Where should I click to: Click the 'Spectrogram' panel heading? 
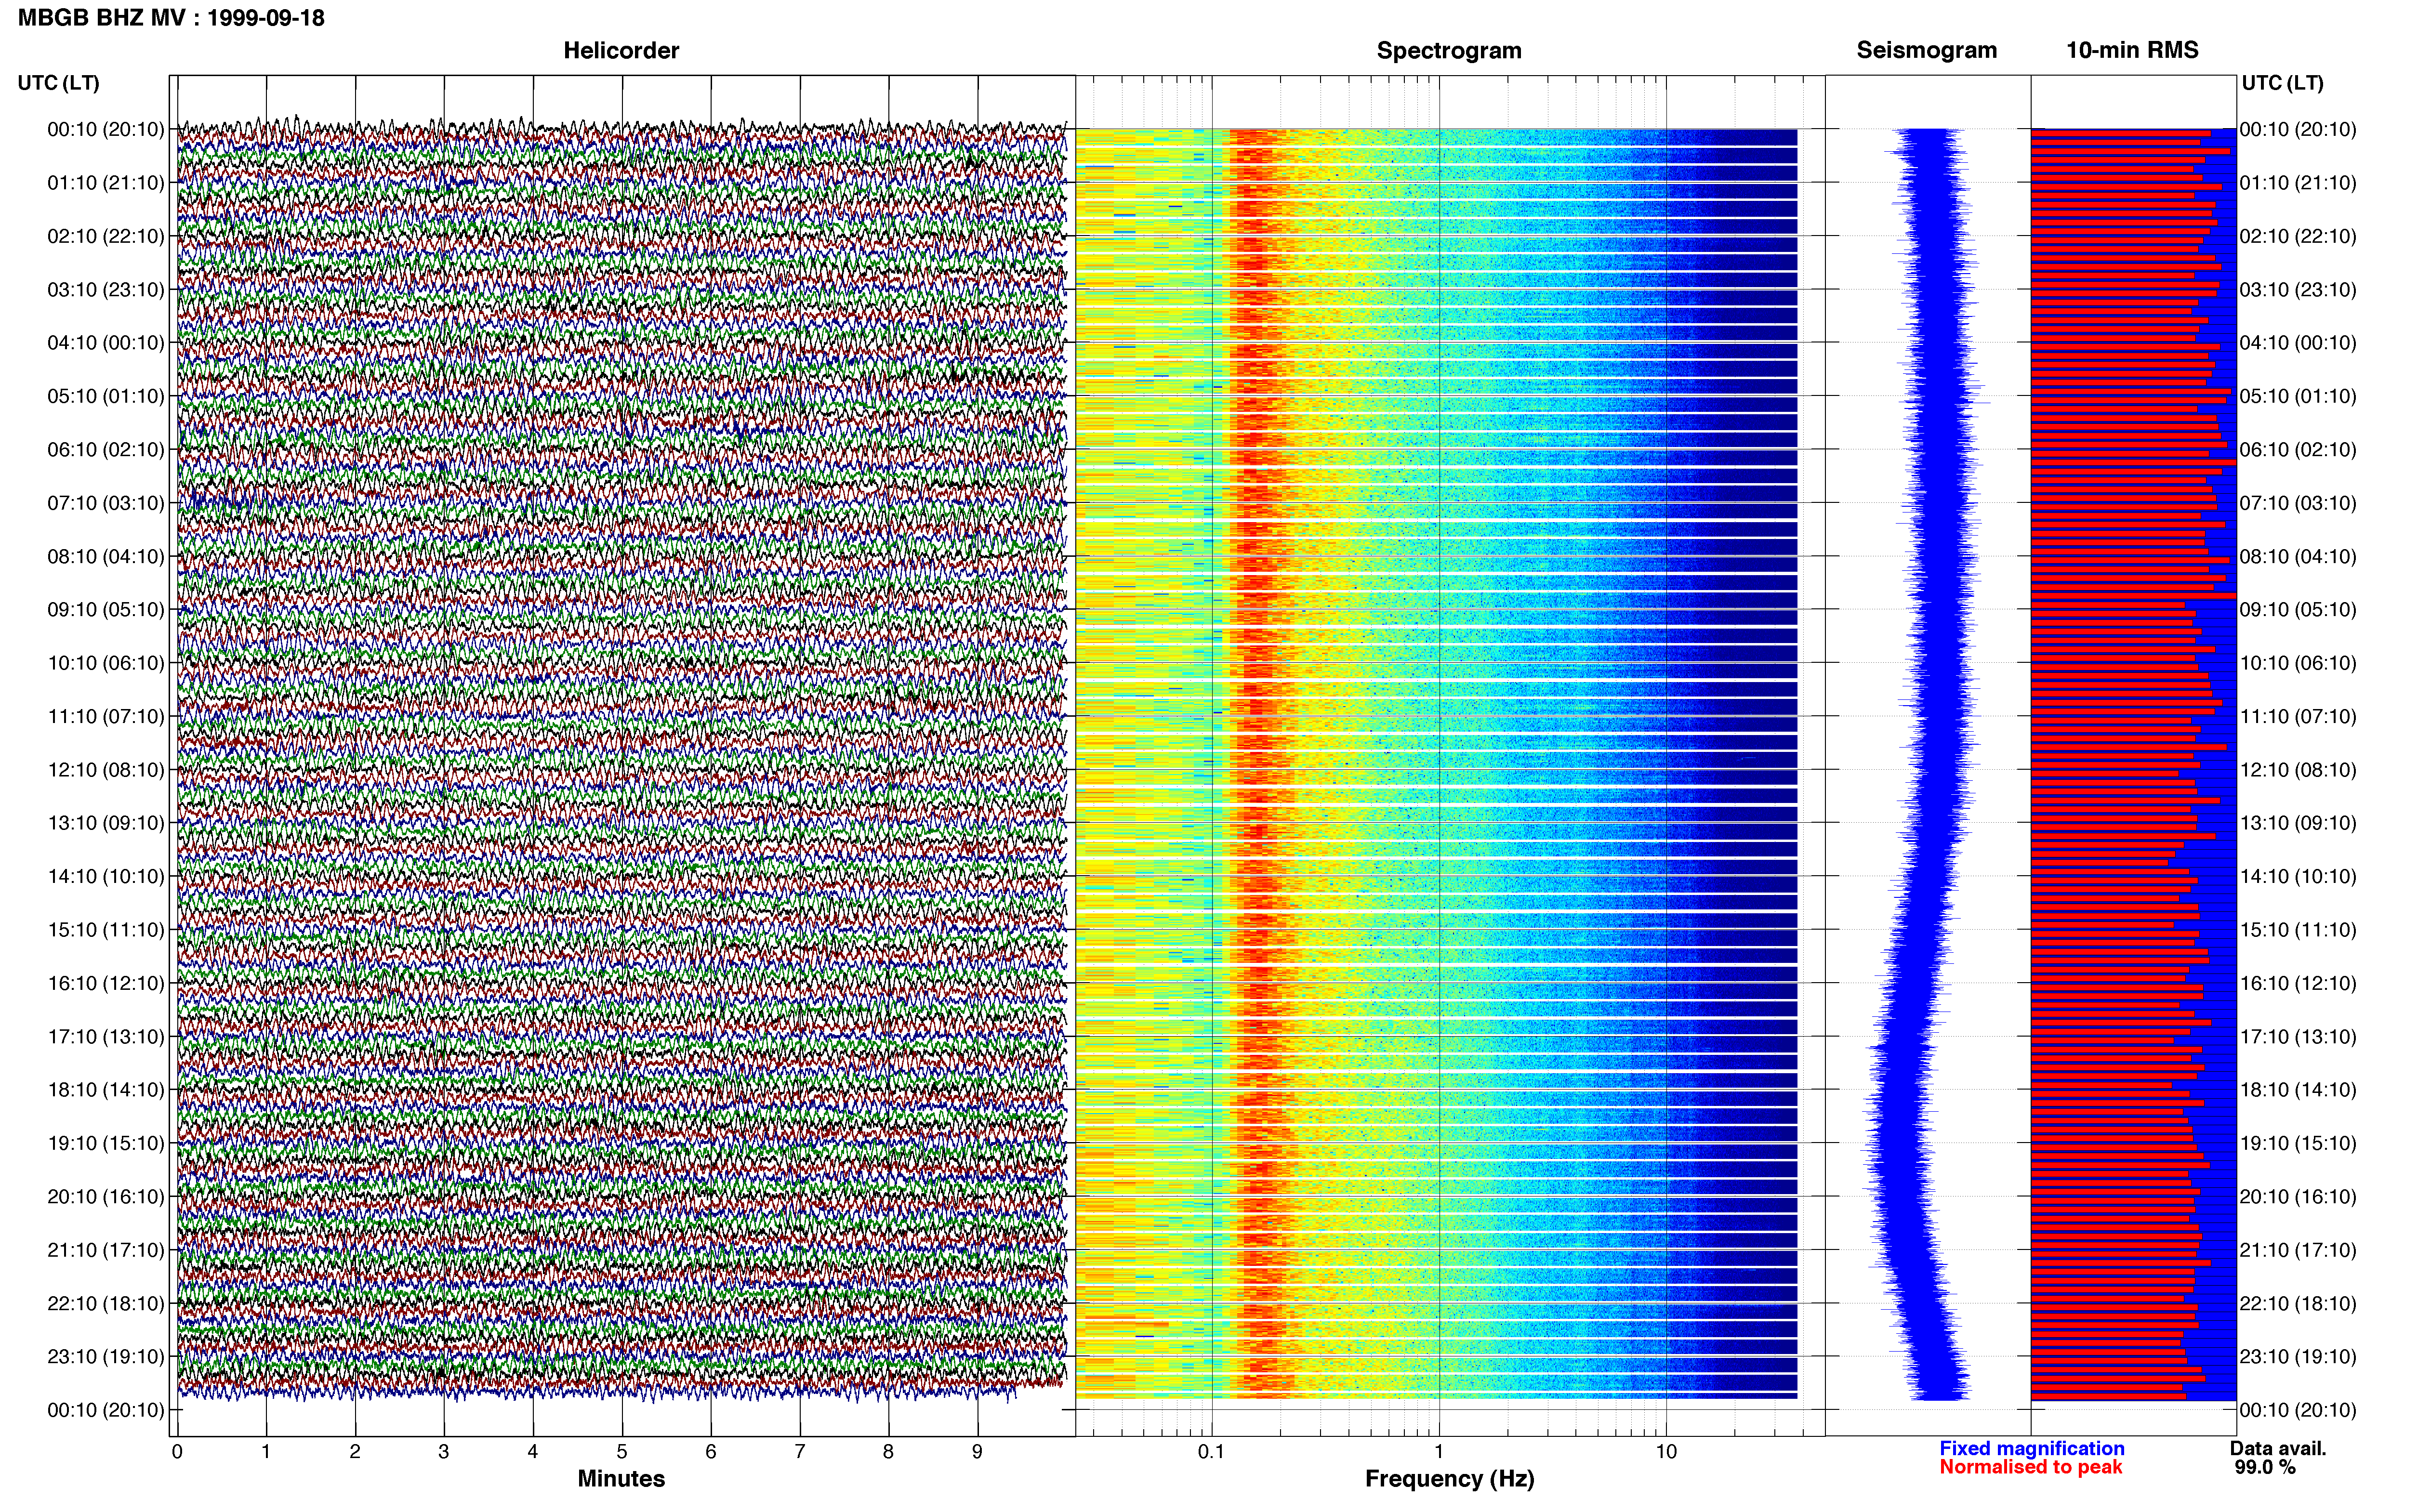click(1449, 50)
